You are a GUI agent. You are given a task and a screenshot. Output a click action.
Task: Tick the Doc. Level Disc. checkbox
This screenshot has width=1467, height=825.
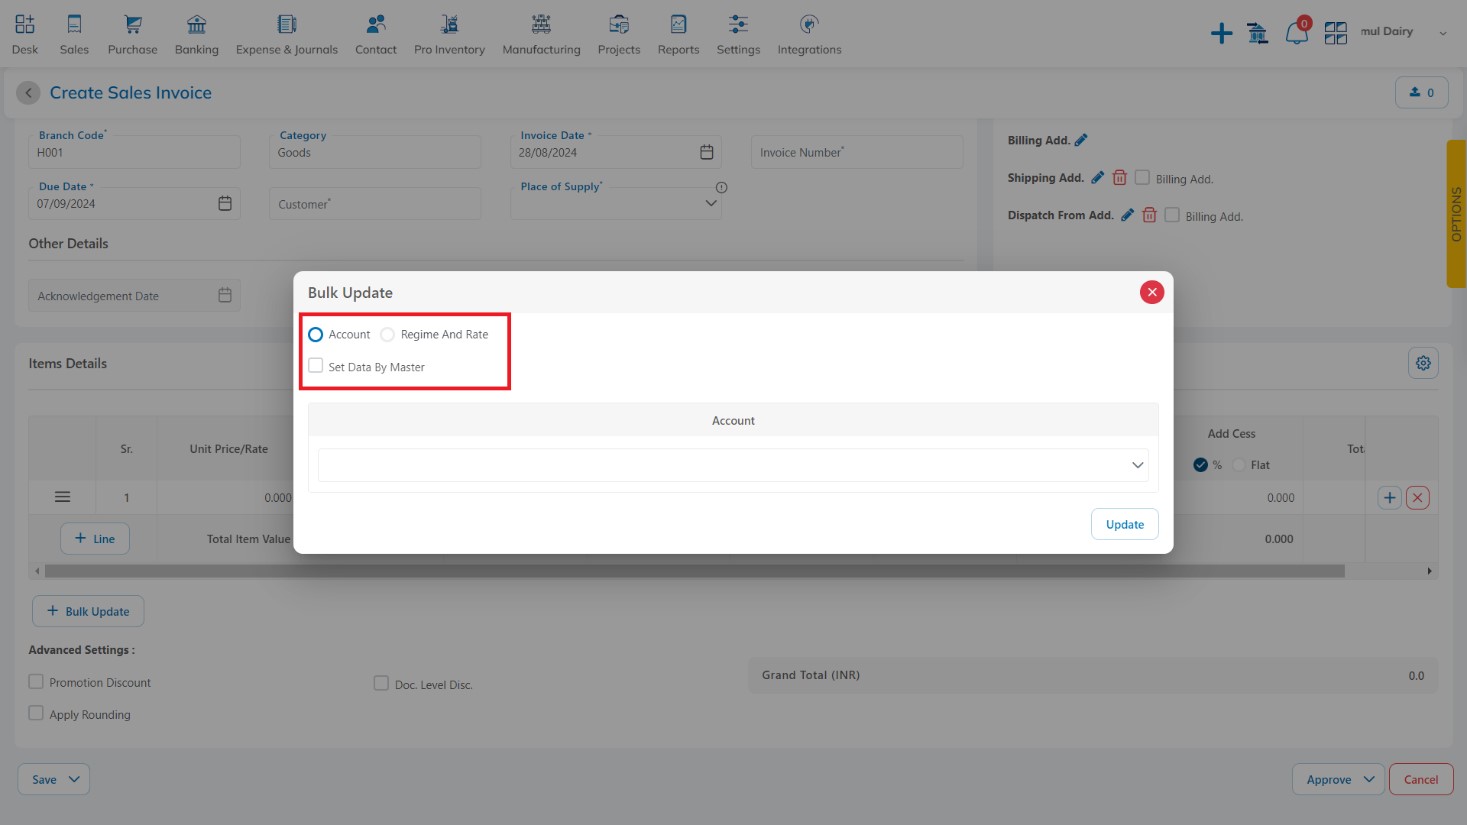[x=381, y=683]
